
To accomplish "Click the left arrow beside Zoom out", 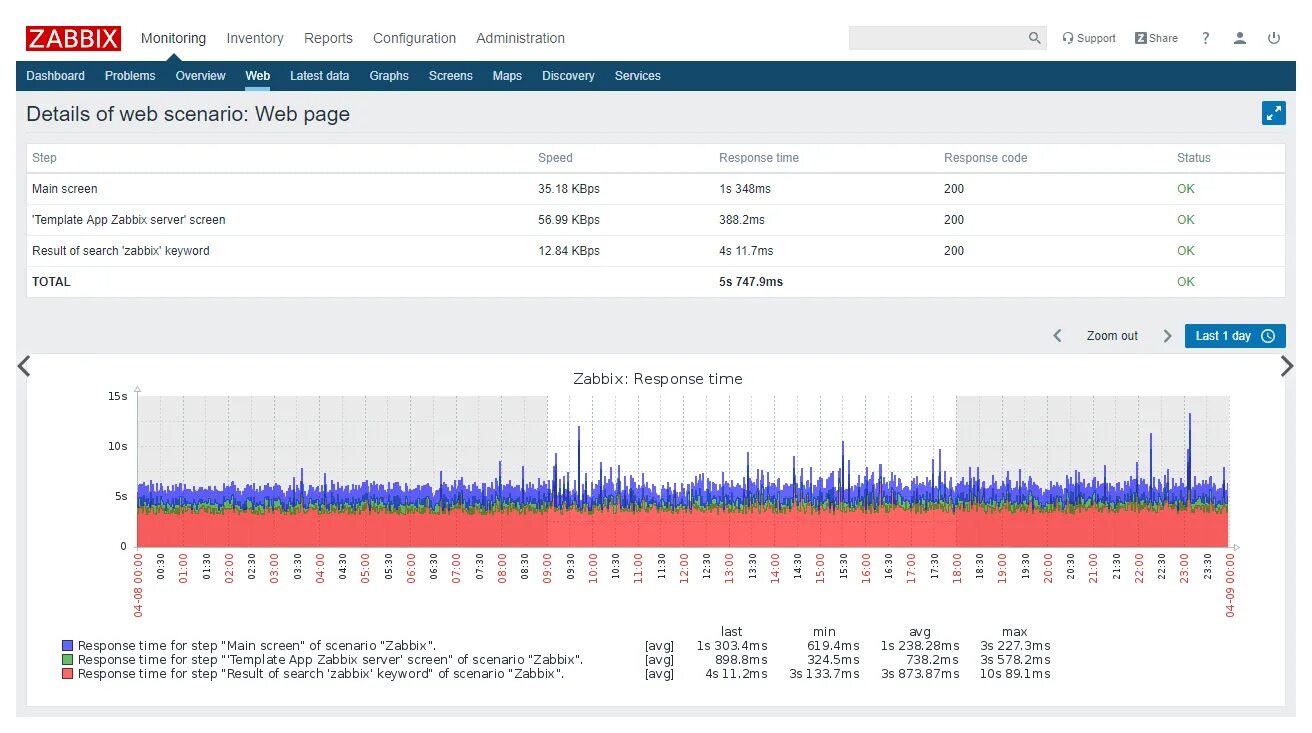I will (1057, 336).
